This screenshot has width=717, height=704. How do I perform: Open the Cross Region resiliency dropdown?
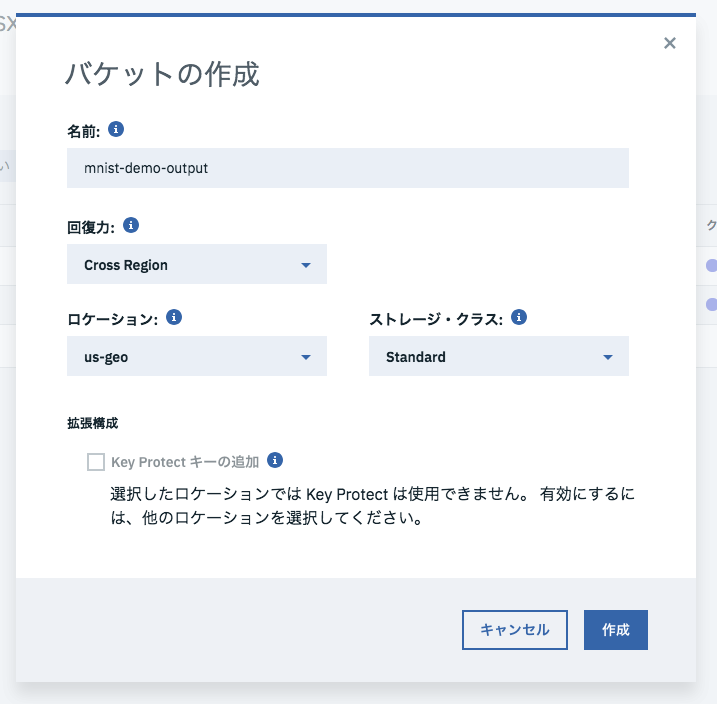pos(196,265)
